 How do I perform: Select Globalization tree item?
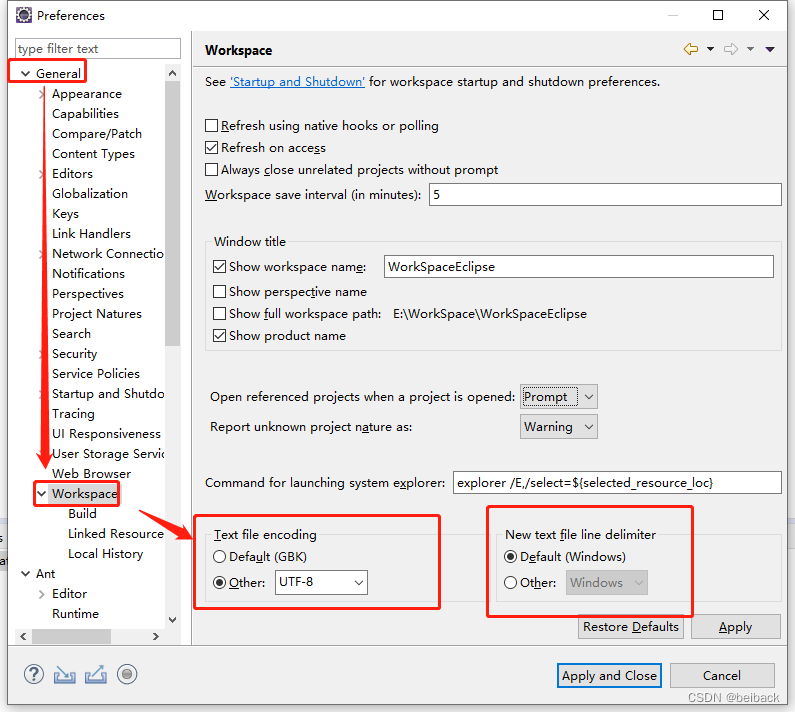click(x=90, y=194)
